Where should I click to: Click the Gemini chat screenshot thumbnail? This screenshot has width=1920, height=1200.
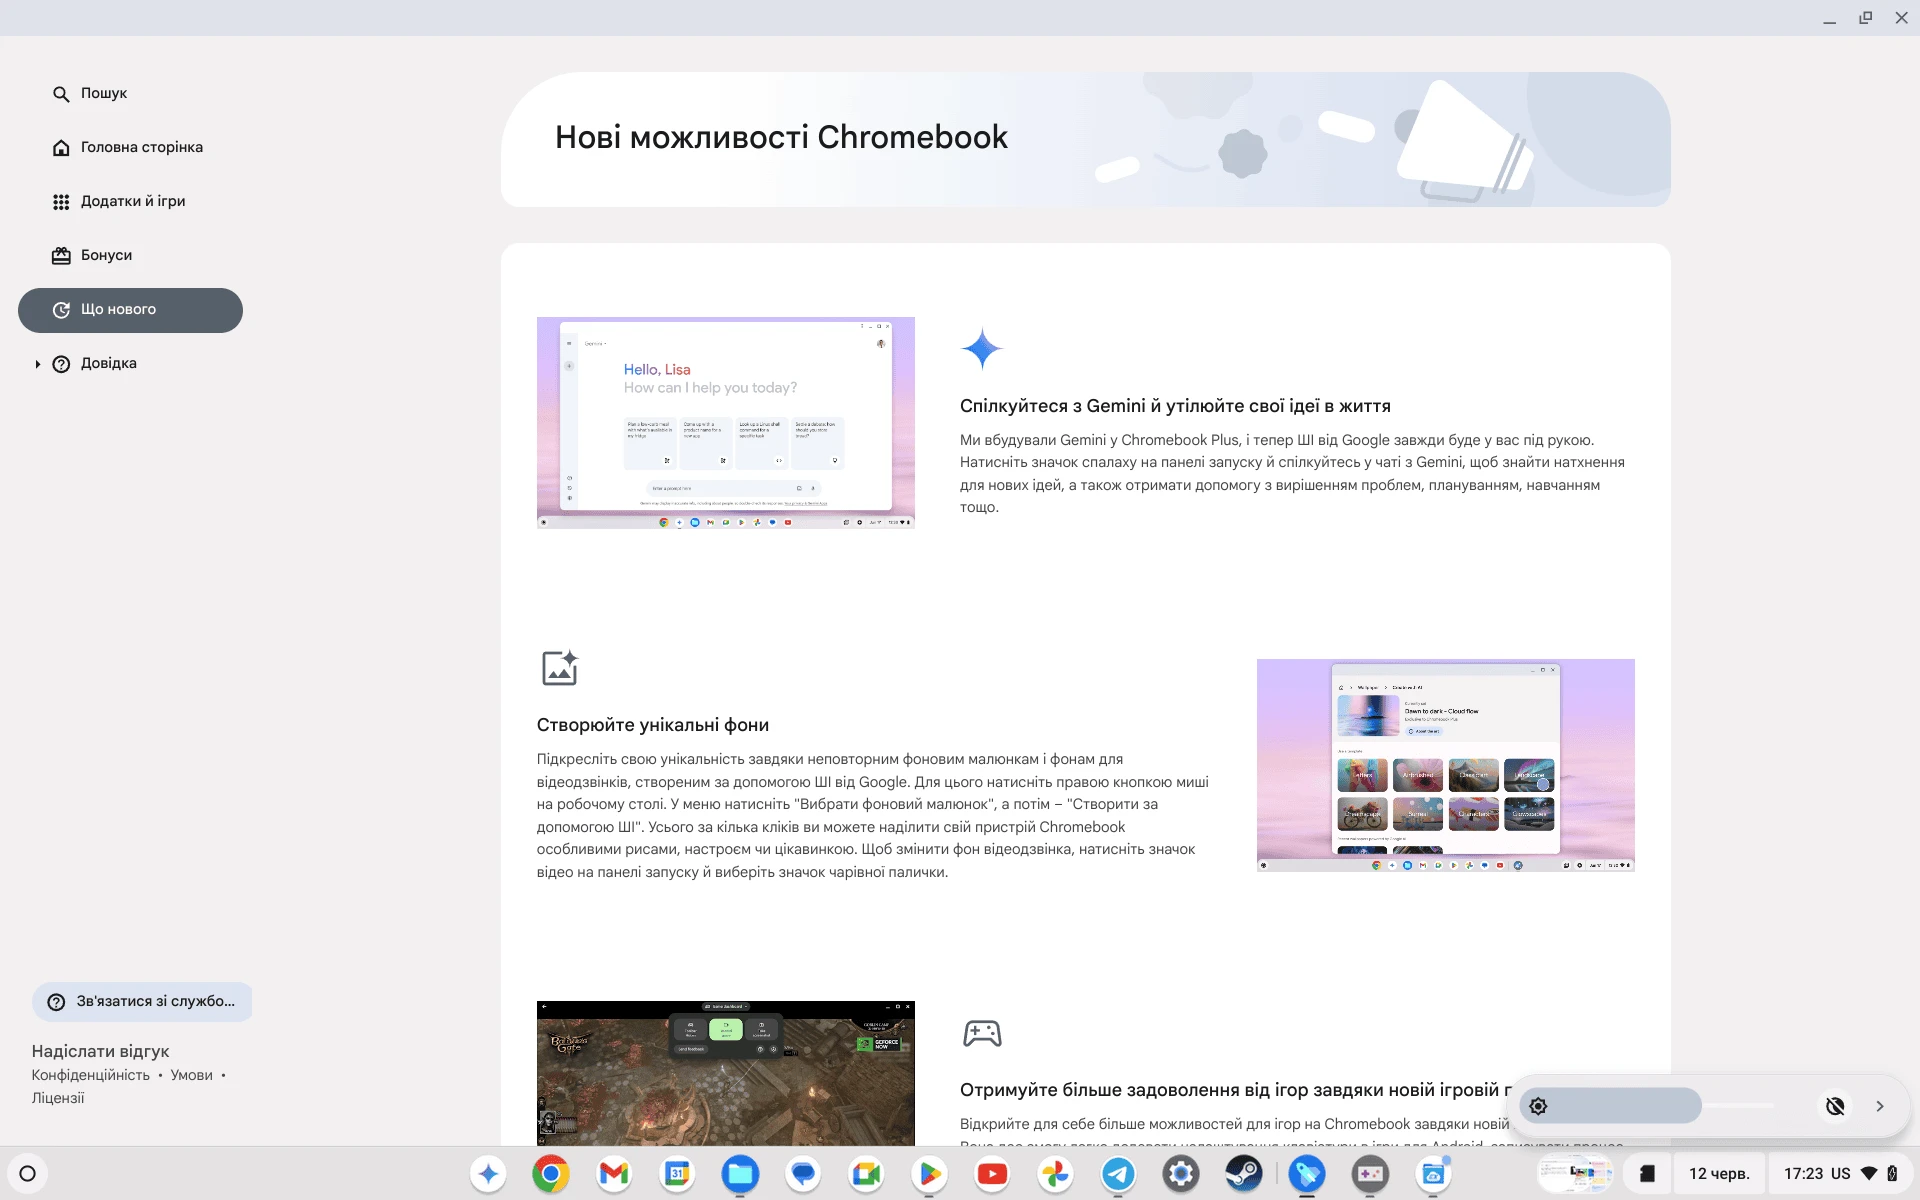(x=726, y=423)
